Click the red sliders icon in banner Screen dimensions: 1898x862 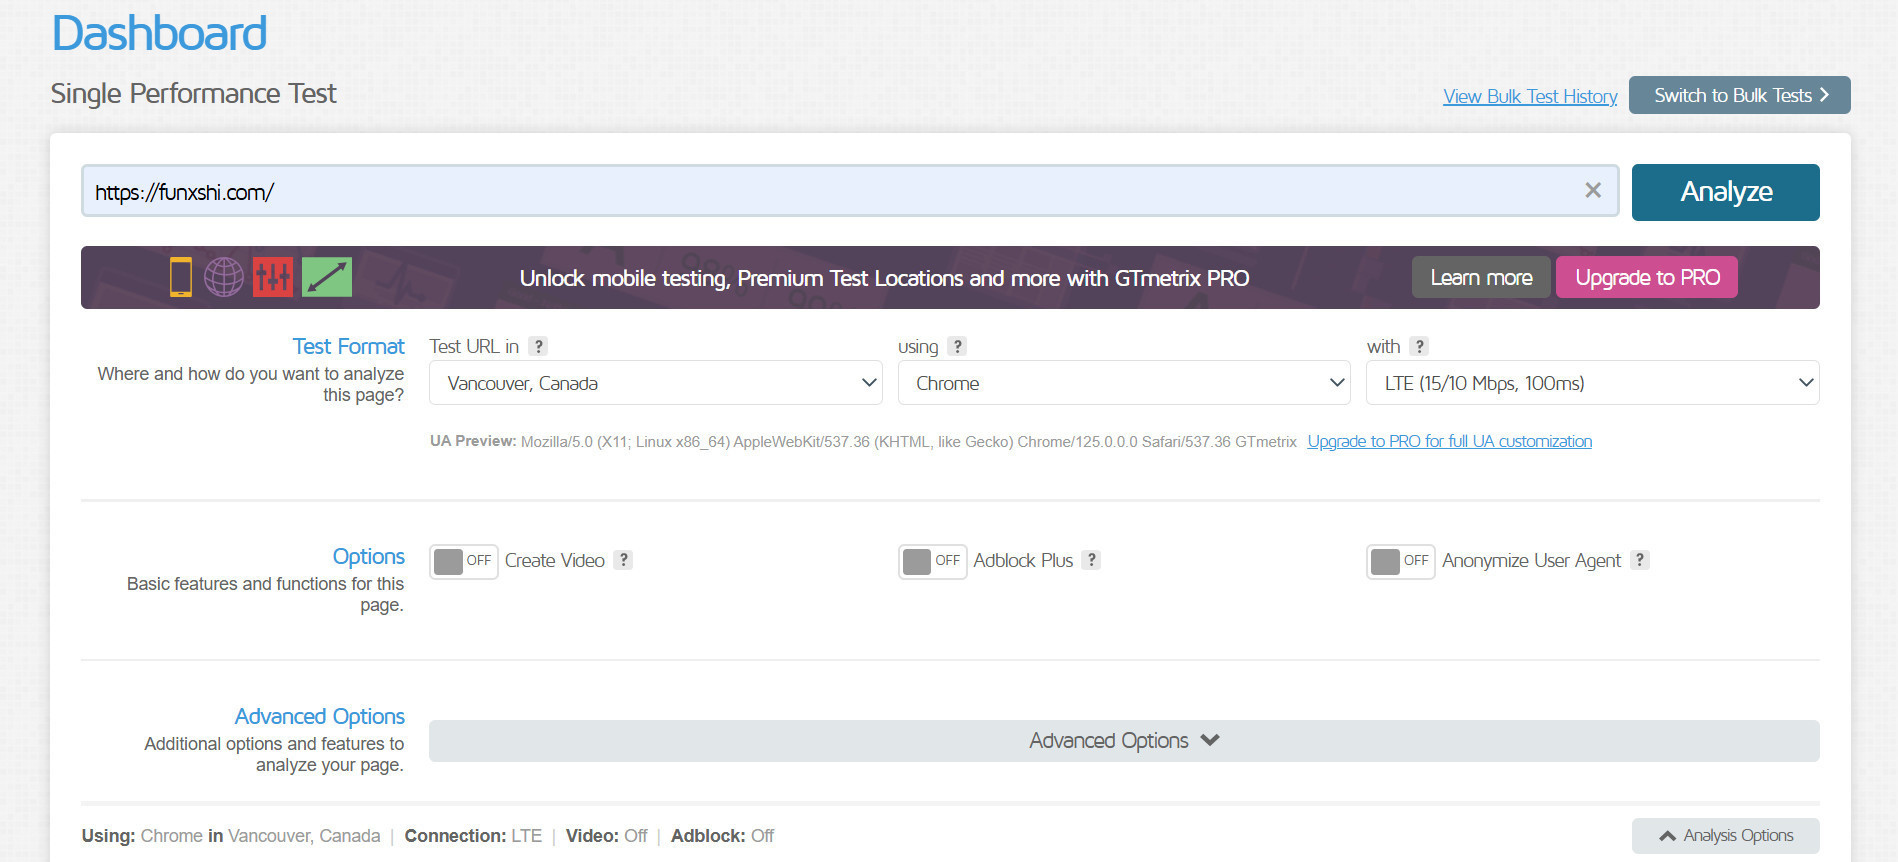click(273, 277)
